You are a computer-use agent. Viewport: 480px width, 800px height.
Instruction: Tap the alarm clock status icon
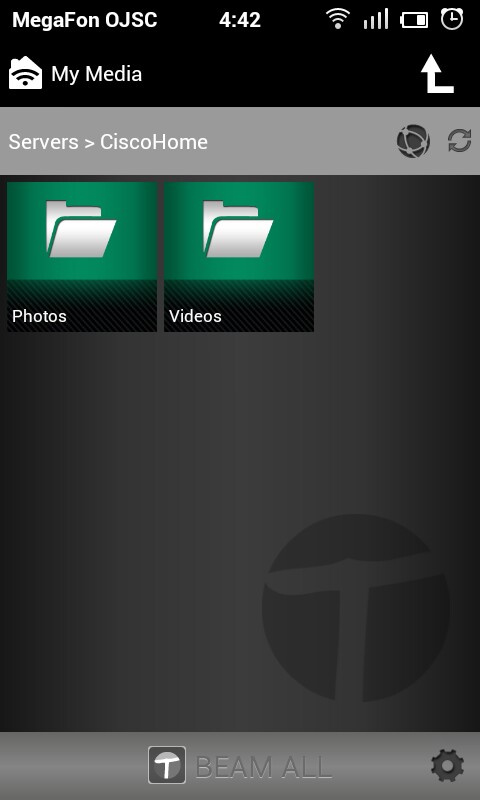tap(452, 19)
